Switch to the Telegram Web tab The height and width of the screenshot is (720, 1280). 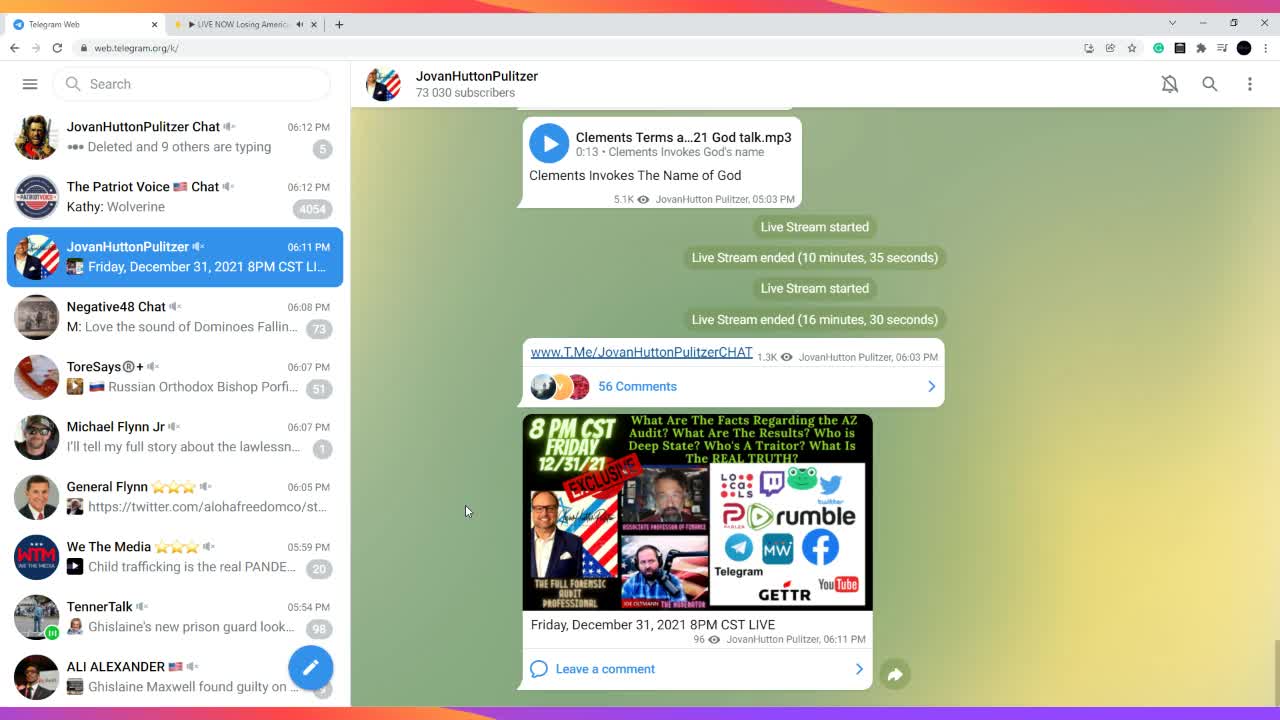pos(85,24)
